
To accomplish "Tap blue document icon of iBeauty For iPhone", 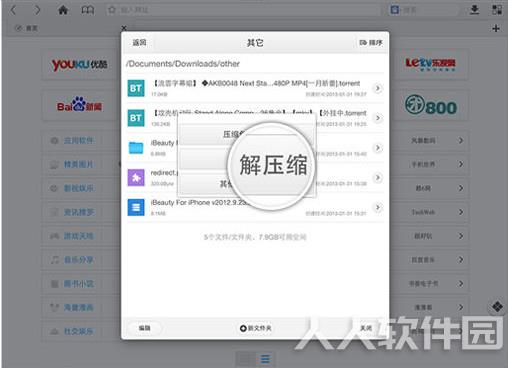I will tap(136, 207).
